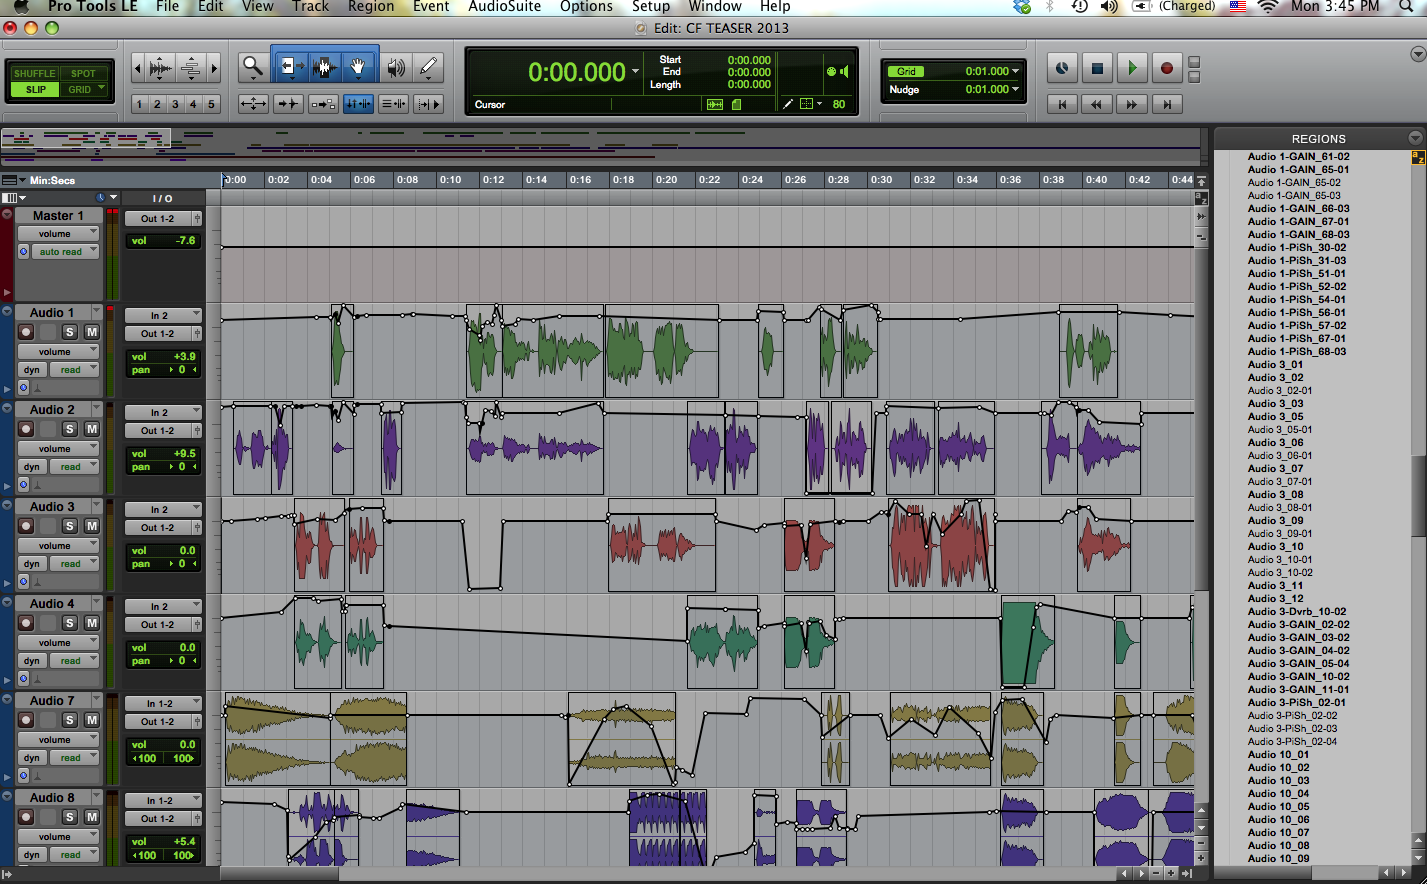Click horizontal zoom in right arrow
The width and height of the screenshot is (1427, 884).
pyautogui.click(x=214, y=68)
